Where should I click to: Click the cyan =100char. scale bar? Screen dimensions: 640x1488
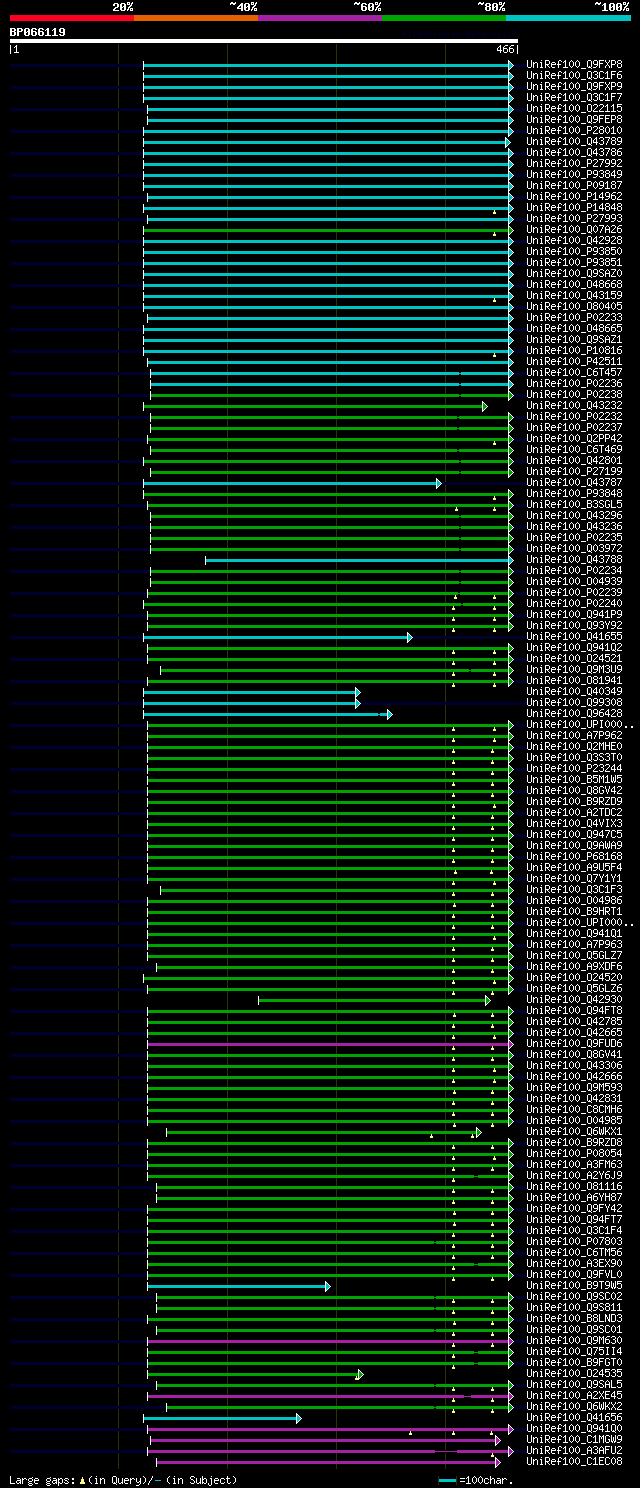pyautogui.click(x=447, y=1481)
